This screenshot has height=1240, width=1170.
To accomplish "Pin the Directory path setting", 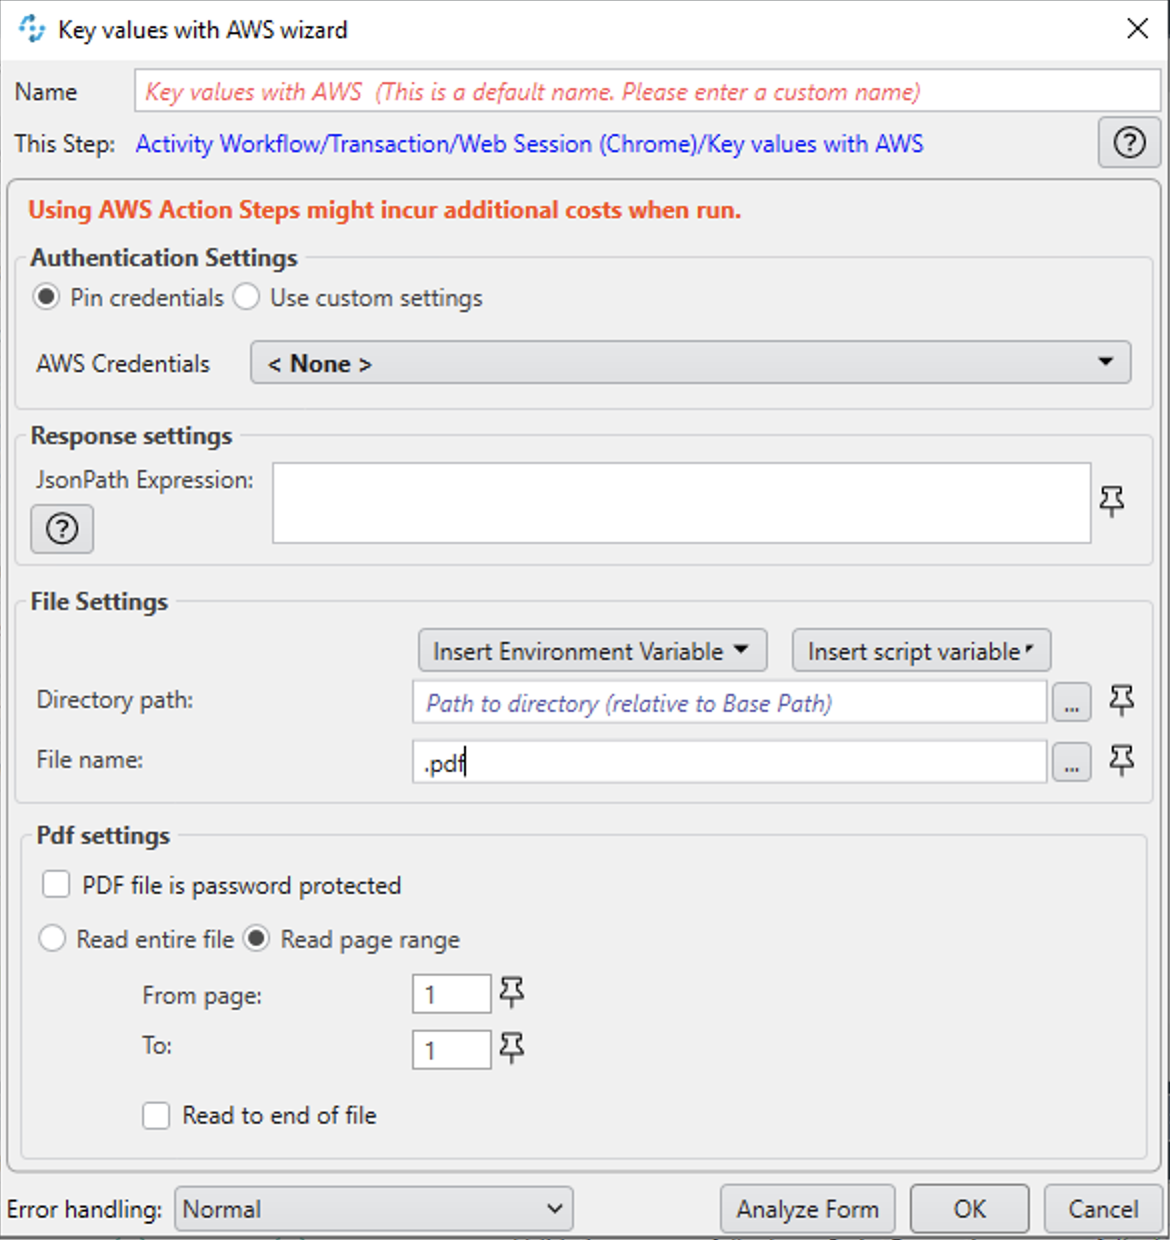I will [1121, 702].
